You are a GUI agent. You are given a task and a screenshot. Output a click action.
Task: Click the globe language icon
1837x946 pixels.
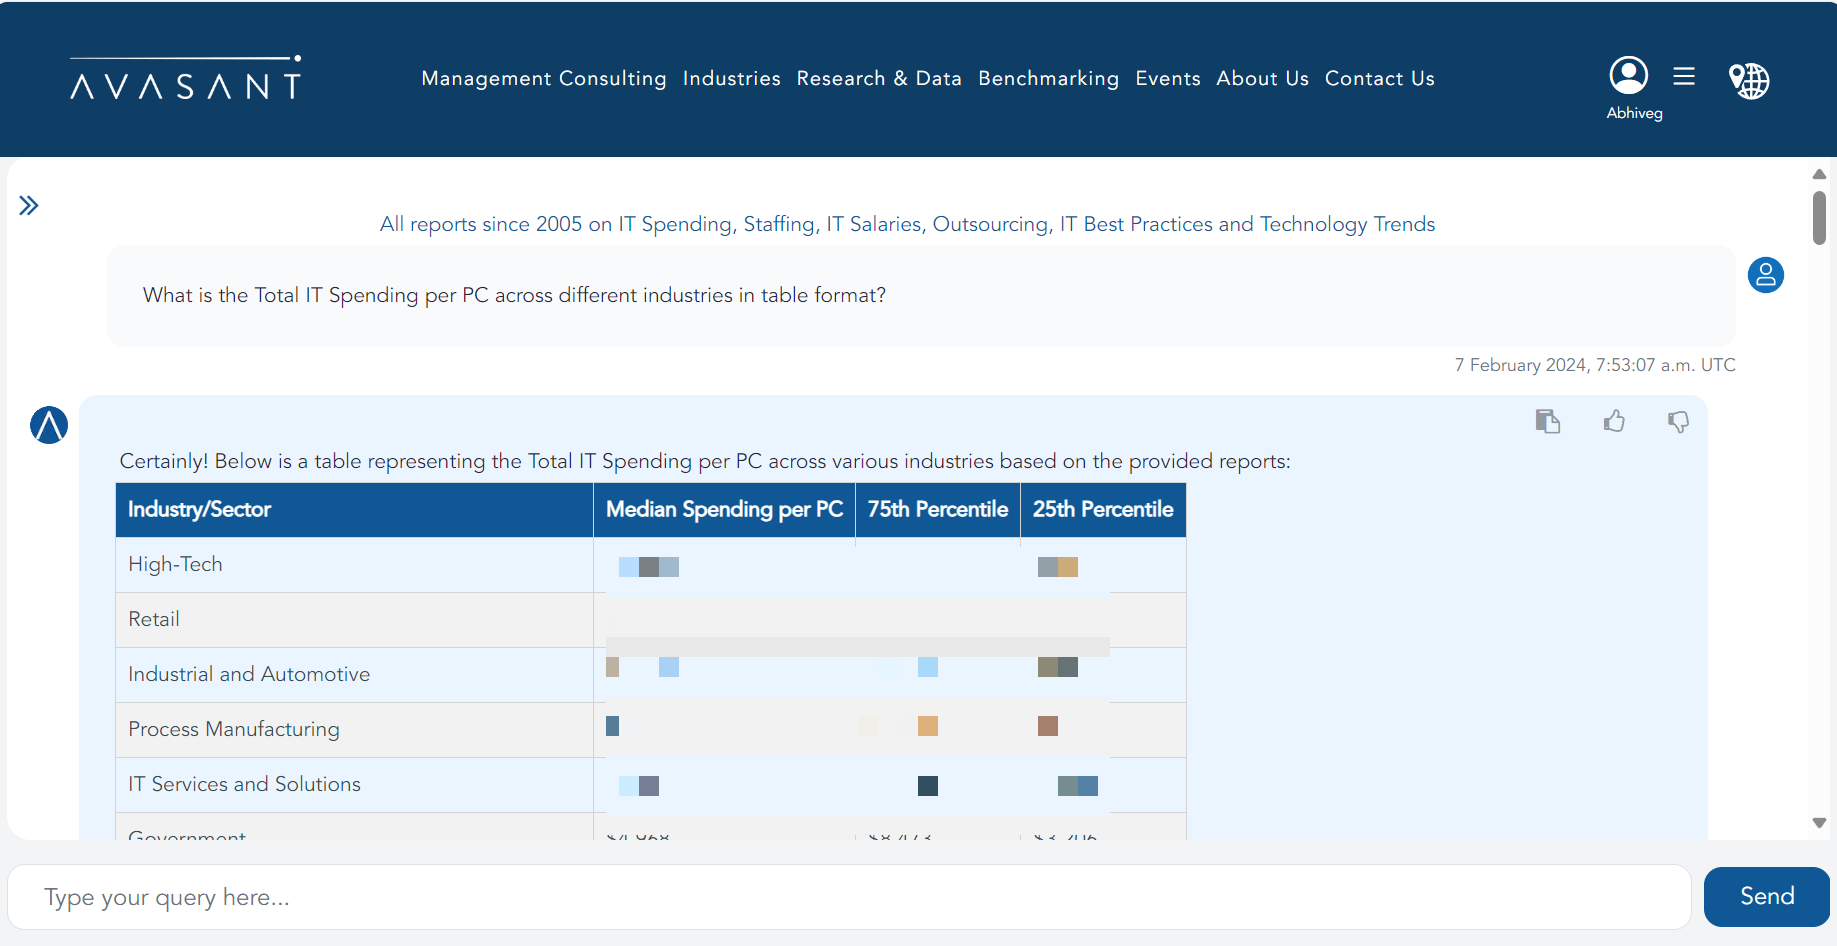[1749, 80]
